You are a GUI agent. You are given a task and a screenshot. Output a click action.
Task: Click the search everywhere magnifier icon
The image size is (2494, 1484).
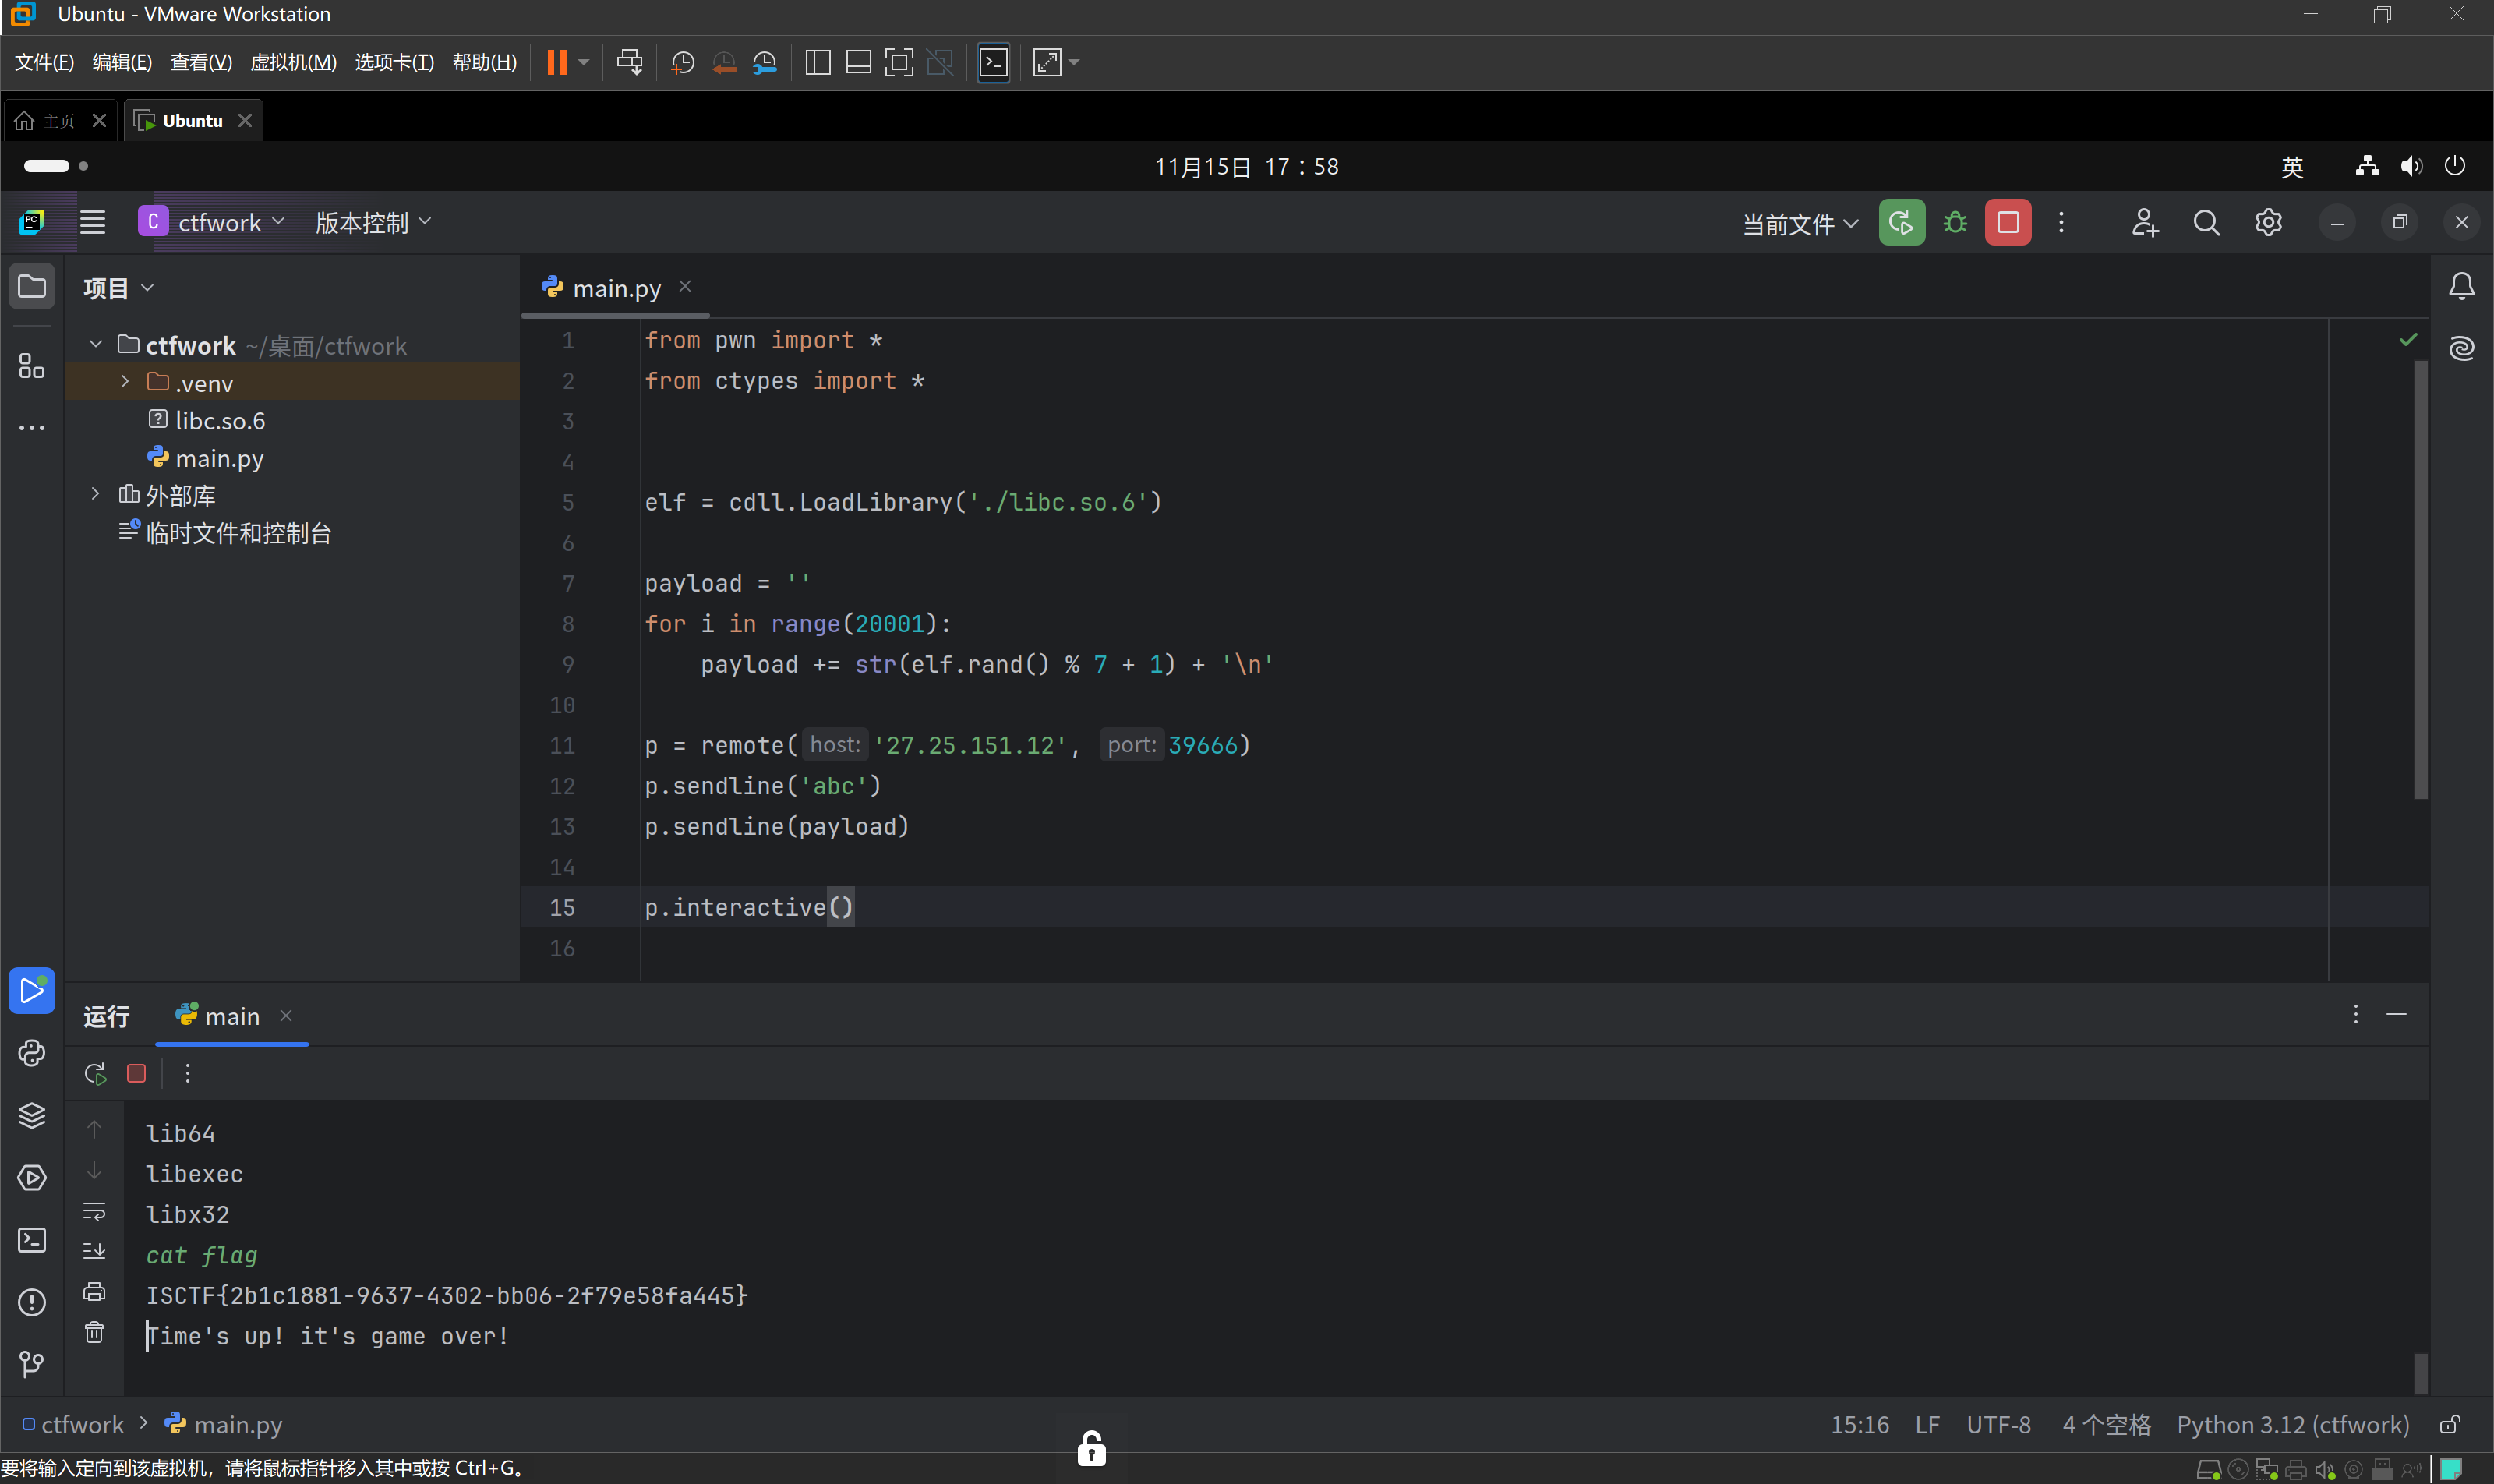click(x=2206, y=222)
